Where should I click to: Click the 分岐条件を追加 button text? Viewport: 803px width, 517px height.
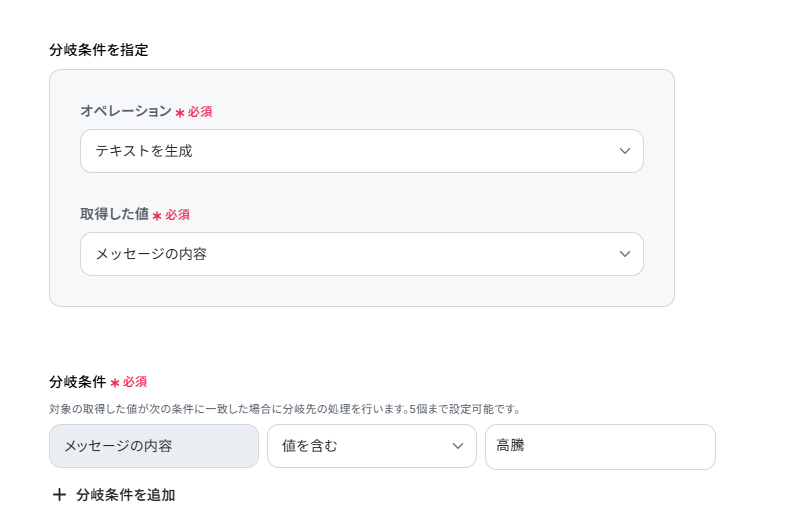tap(125, 495)
